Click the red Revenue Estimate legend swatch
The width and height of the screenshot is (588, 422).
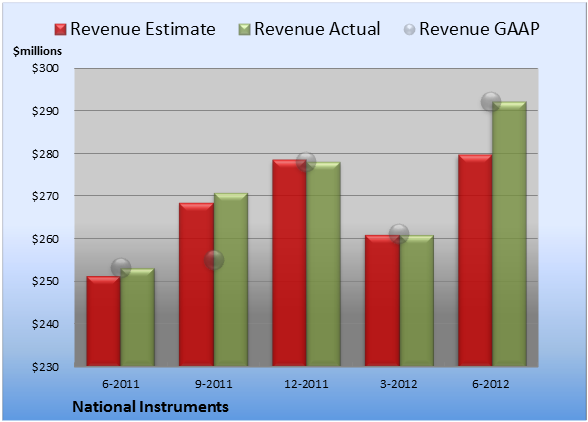coord(60,29)
